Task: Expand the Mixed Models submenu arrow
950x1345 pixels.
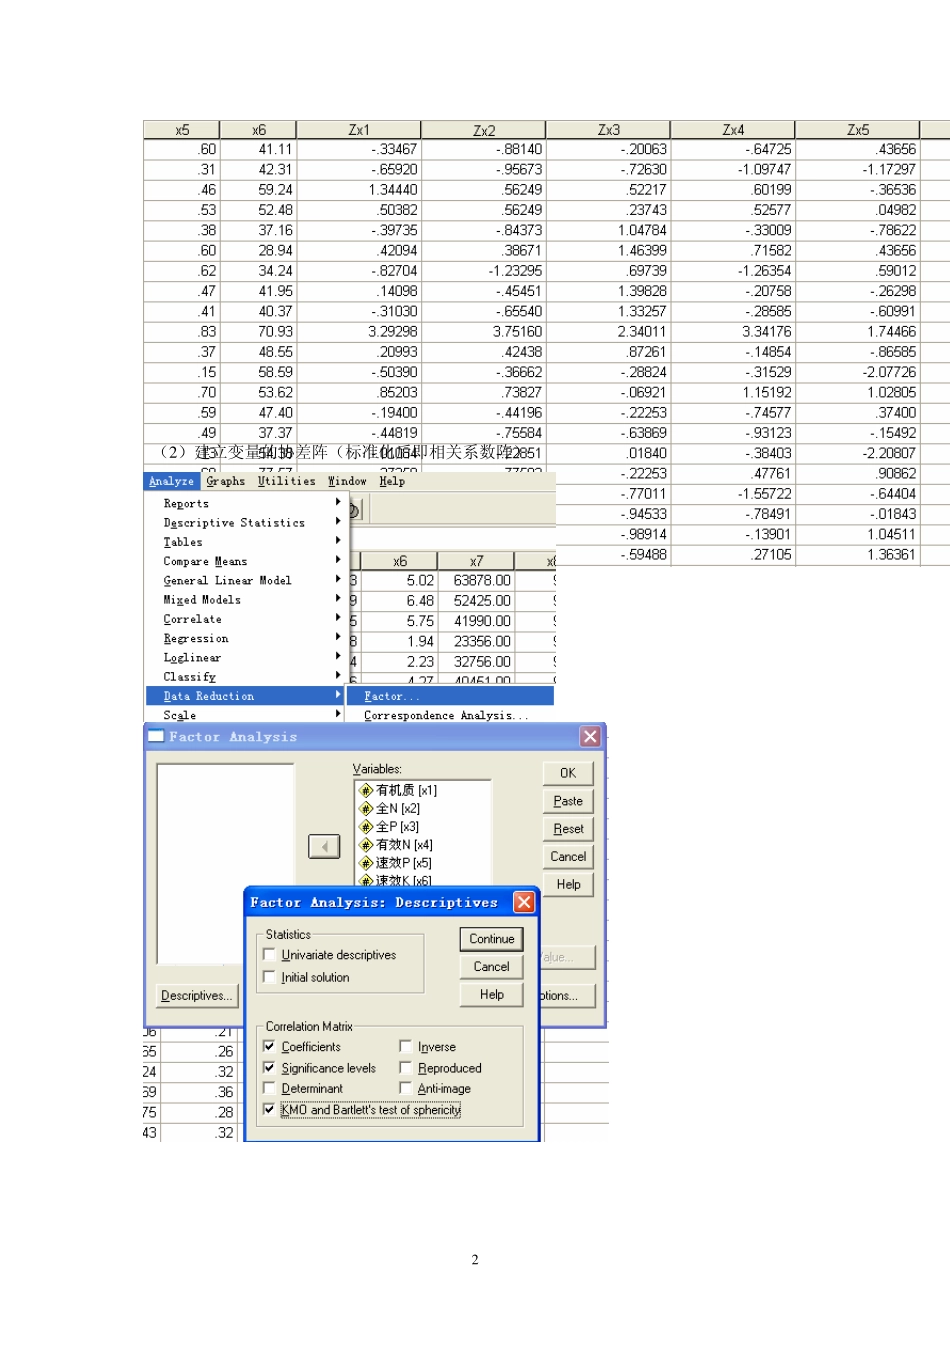Action: pos(338,599)
